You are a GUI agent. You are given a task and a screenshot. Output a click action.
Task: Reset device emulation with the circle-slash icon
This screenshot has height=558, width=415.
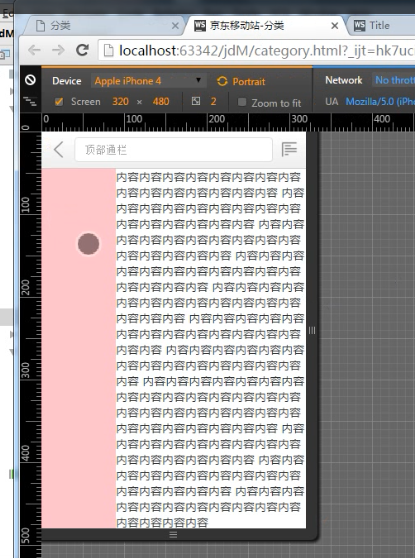[x=30, y=80]
